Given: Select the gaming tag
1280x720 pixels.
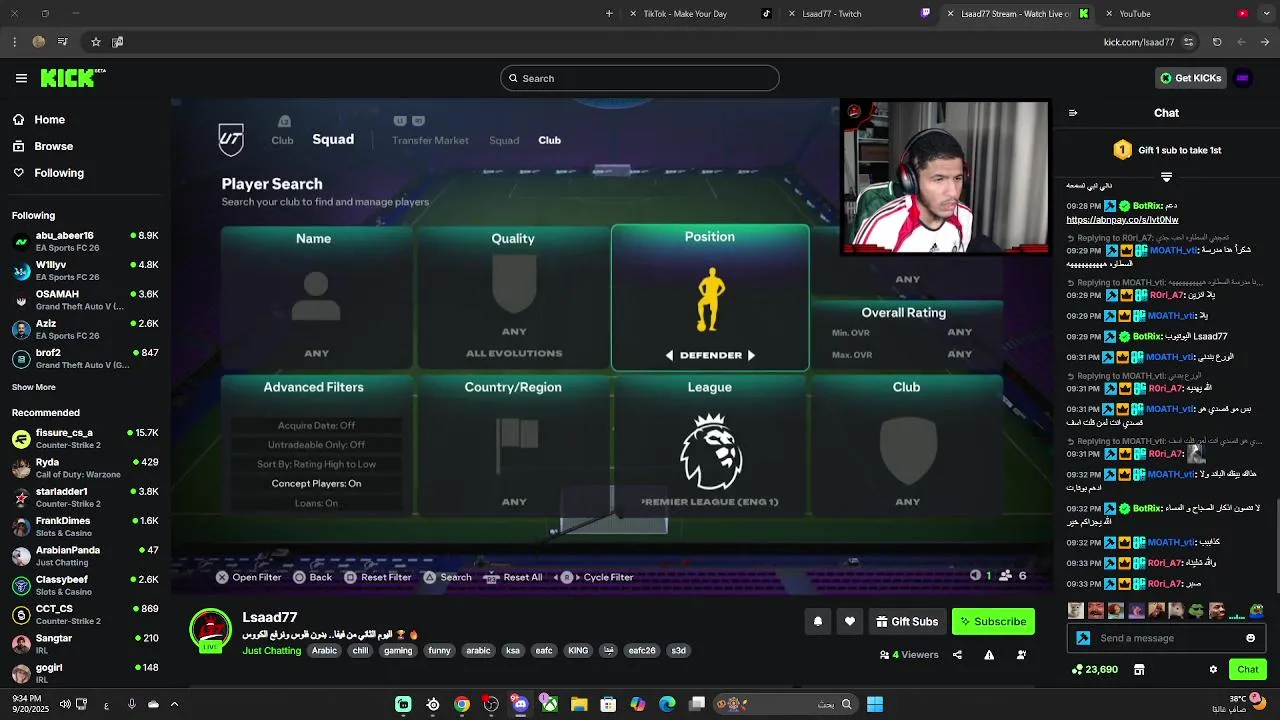Looking at the screenshot, I should coord(398,650).
